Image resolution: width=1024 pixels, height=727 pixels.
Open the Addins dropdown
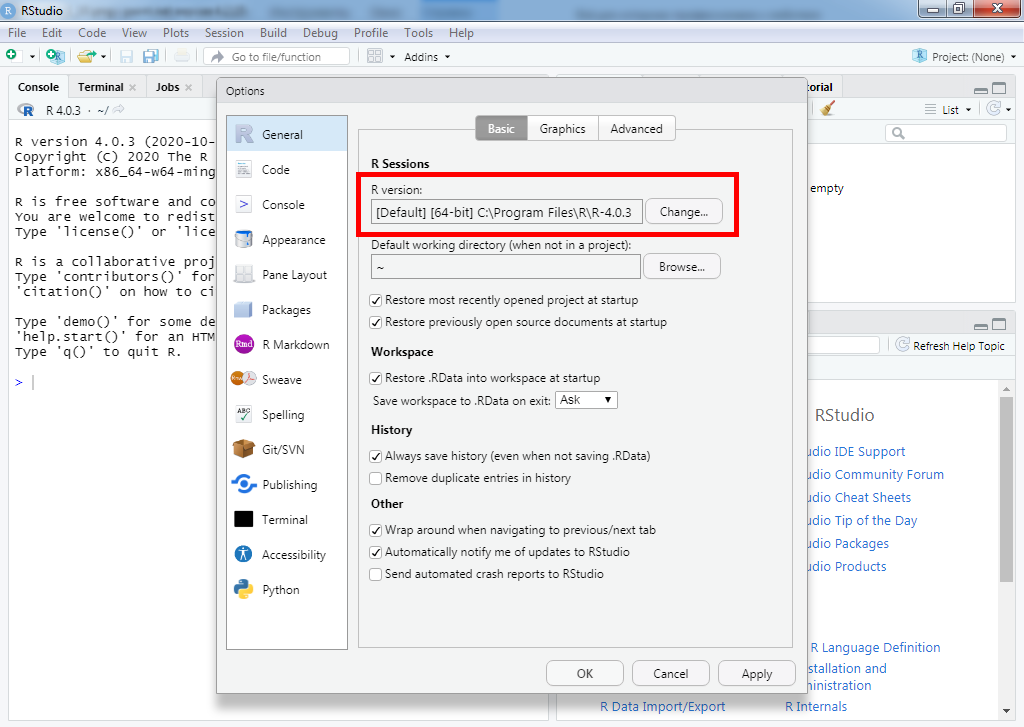tap(427, 57)
